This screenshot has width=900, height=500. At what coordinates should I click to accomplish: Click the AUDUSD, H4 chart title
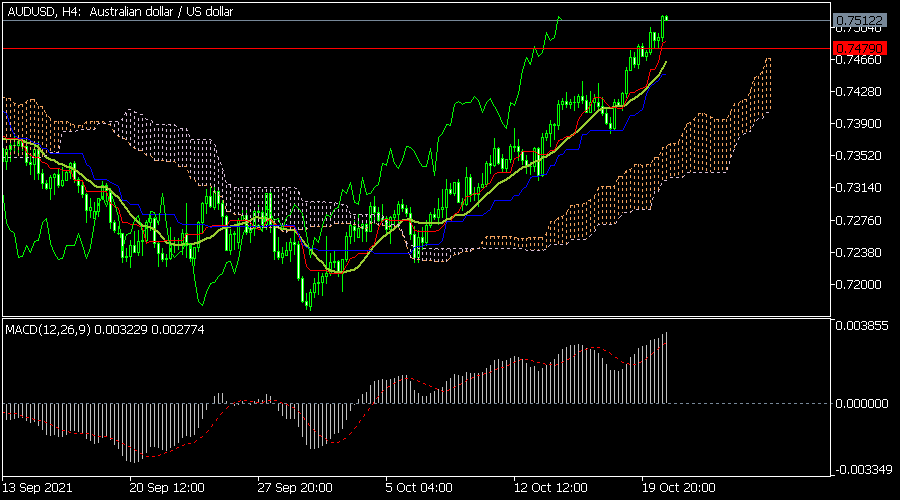click(120, 11)
